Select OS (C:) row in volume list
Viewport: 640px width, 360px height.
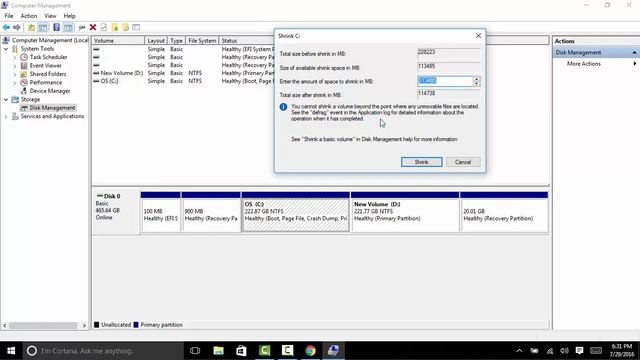coord(183,81)
